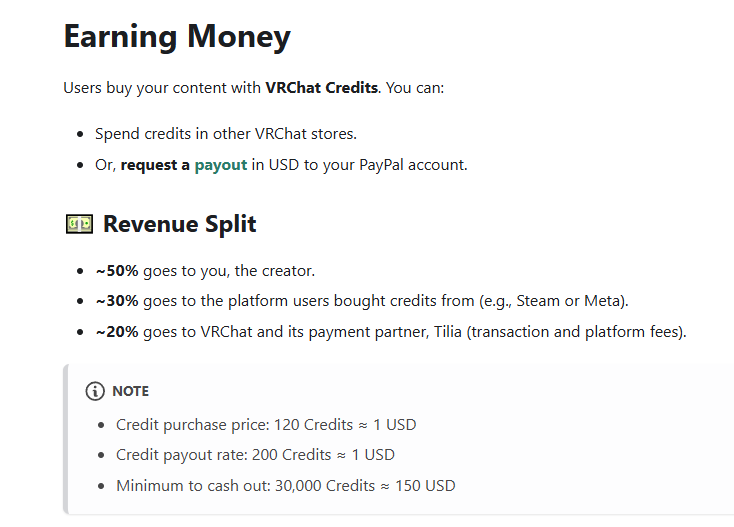Image resolution: width=734 pixels, height=527 pixels.
Task: Click the money emoji beside Revenue Split
Action: coord(79,224)
